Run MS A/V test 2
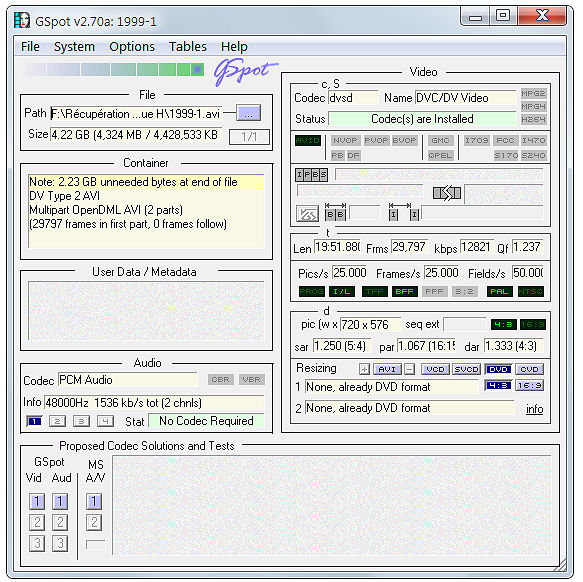 click(x=94, y=522)
